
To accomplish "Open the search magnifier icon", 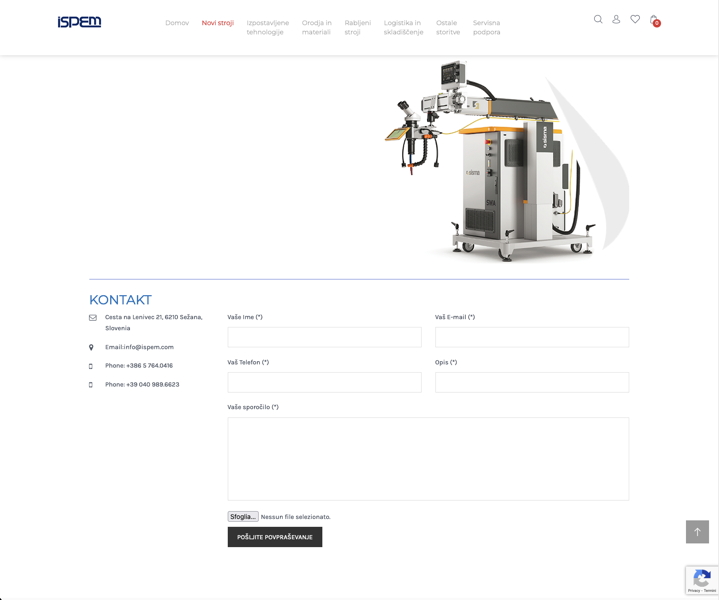I will tap(598, 19).
